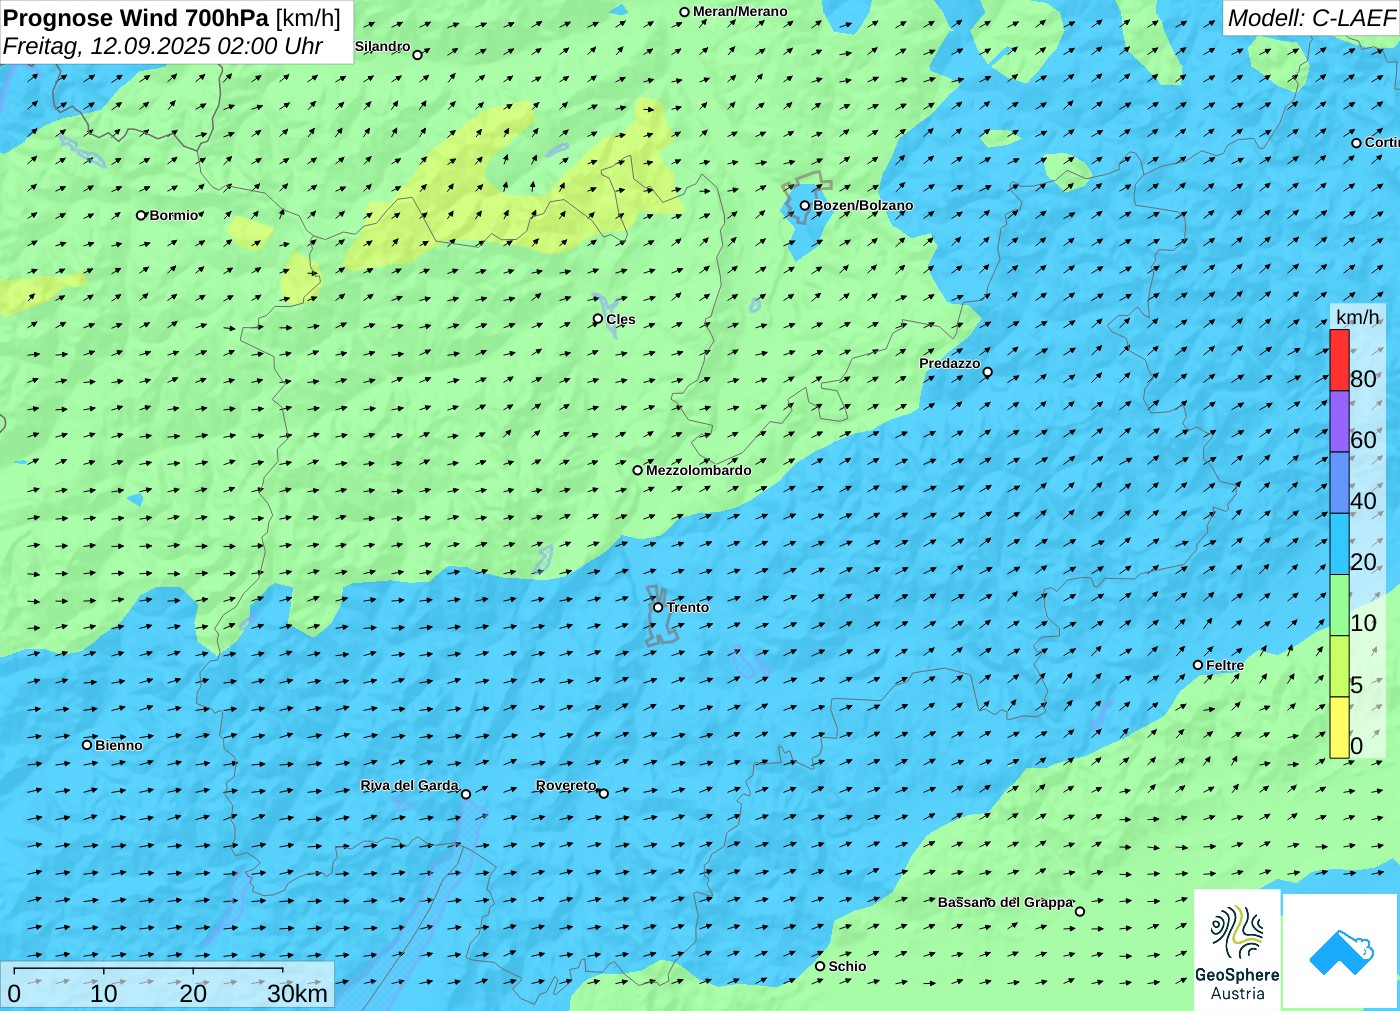Click the Rovereto text label
The height and width of the screenshot is (1011, 1400).
(566, 785)
